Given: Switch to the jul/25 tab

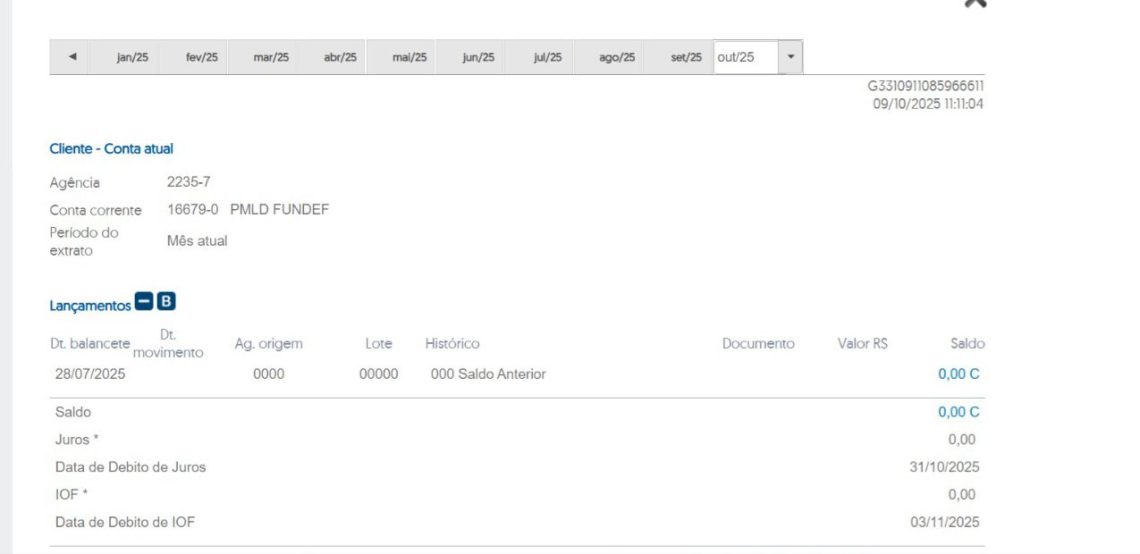Looking at the screenshot, I should 547,58.
